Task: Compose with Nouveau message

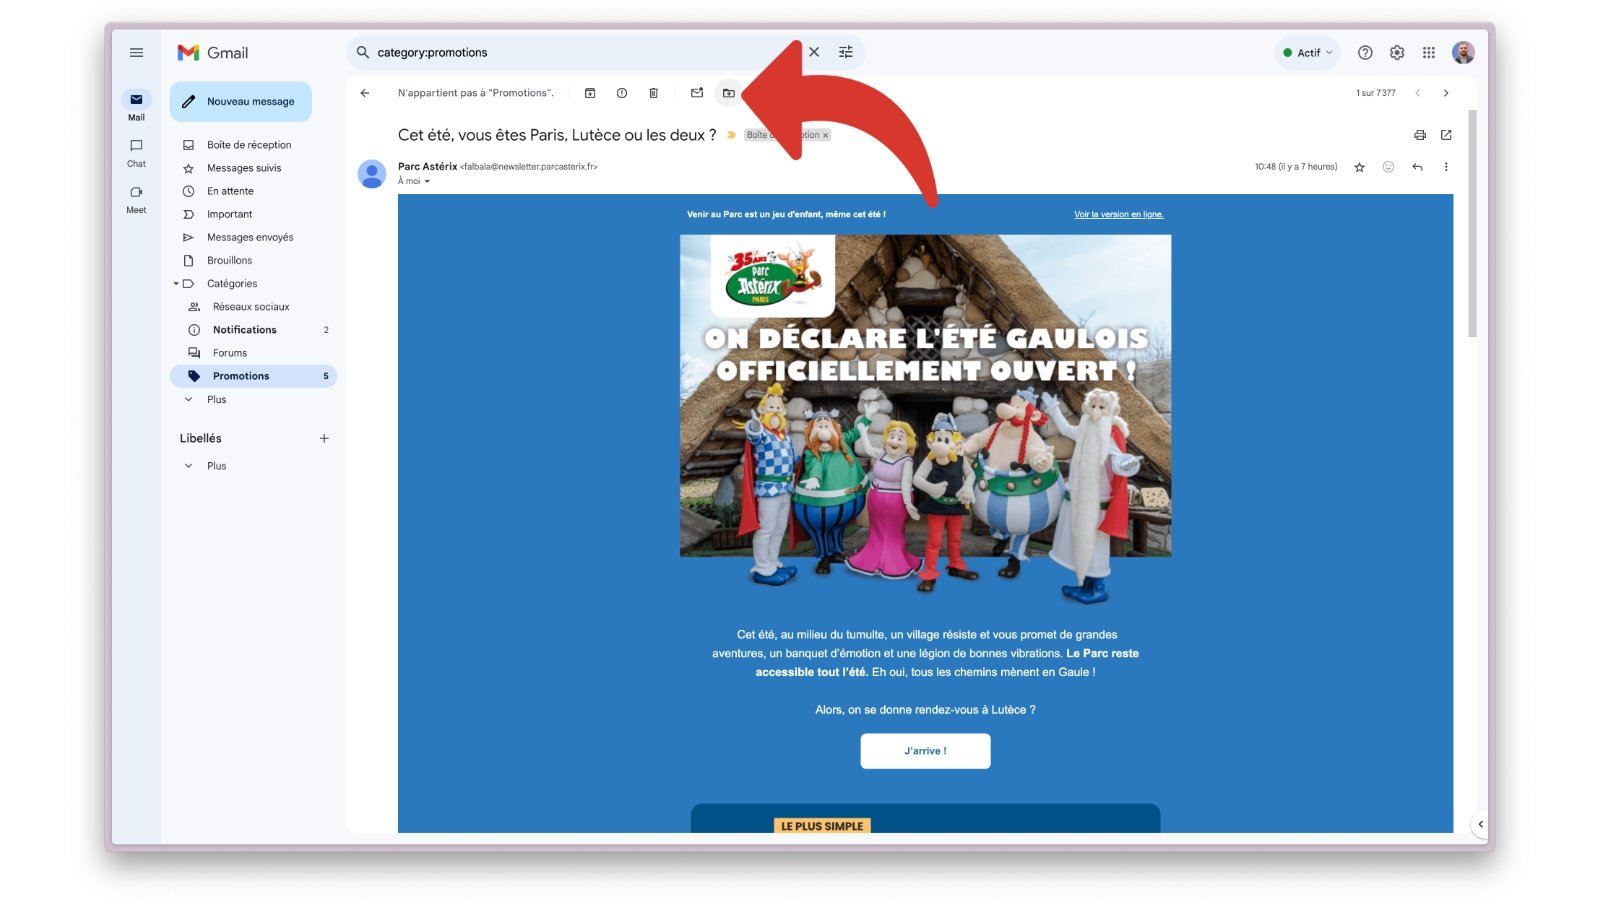Action: tap(241, 102)
